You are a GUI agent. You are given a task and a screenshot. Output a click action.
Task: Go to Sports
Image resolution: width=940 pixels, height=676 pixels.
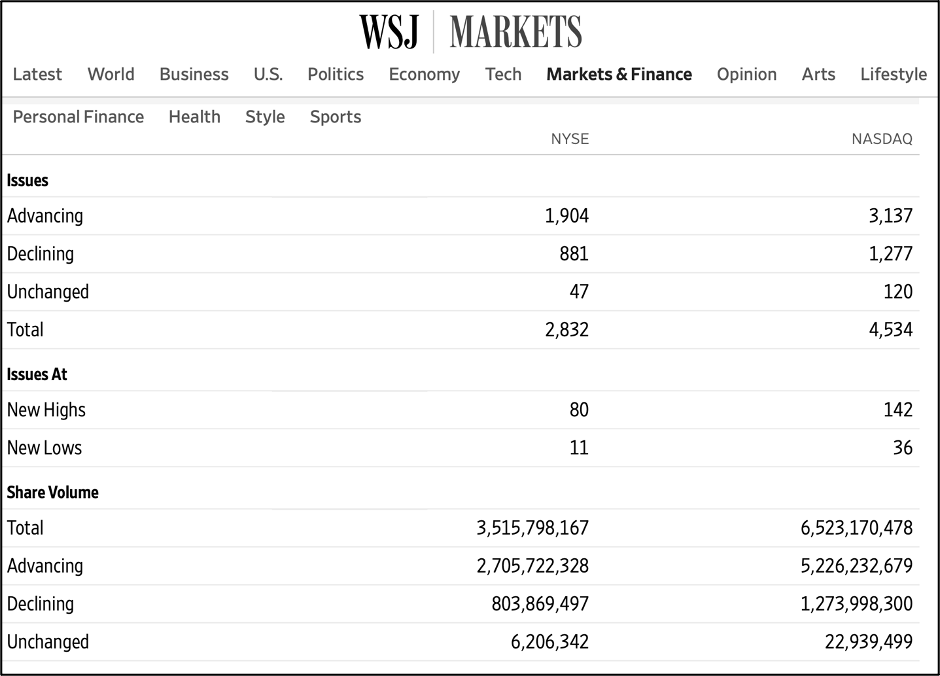coord(336,117)
